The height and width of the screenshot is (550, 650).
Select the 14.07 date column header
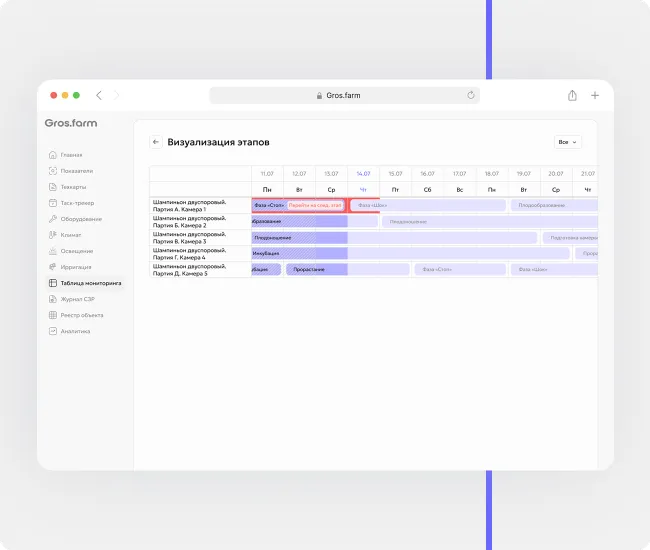[x=363, y=173]
